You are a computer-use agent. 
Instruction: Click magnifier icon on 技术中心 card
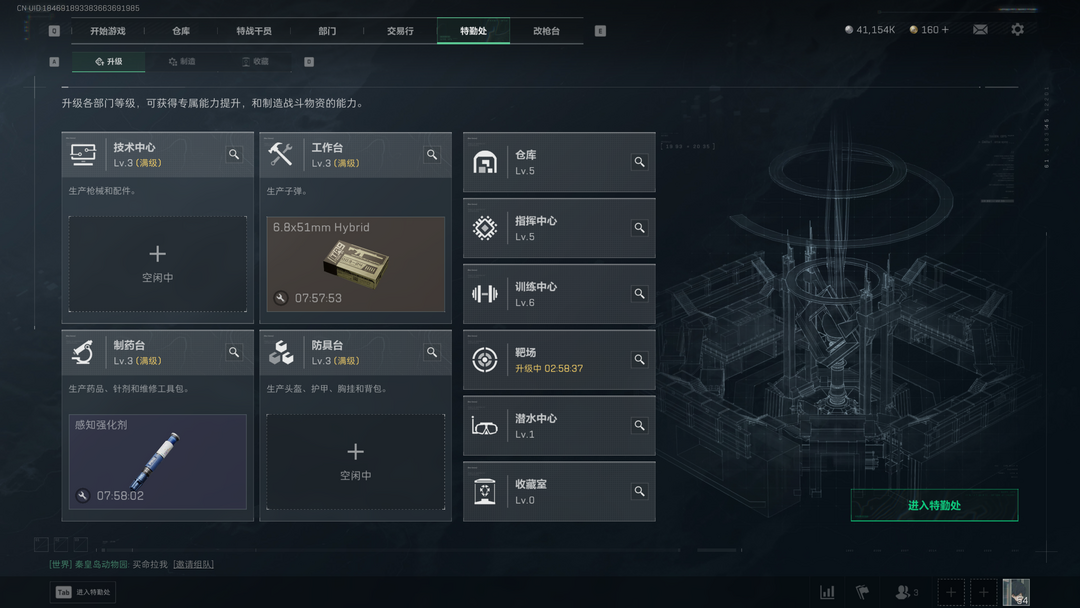click(x=234, y=154)
